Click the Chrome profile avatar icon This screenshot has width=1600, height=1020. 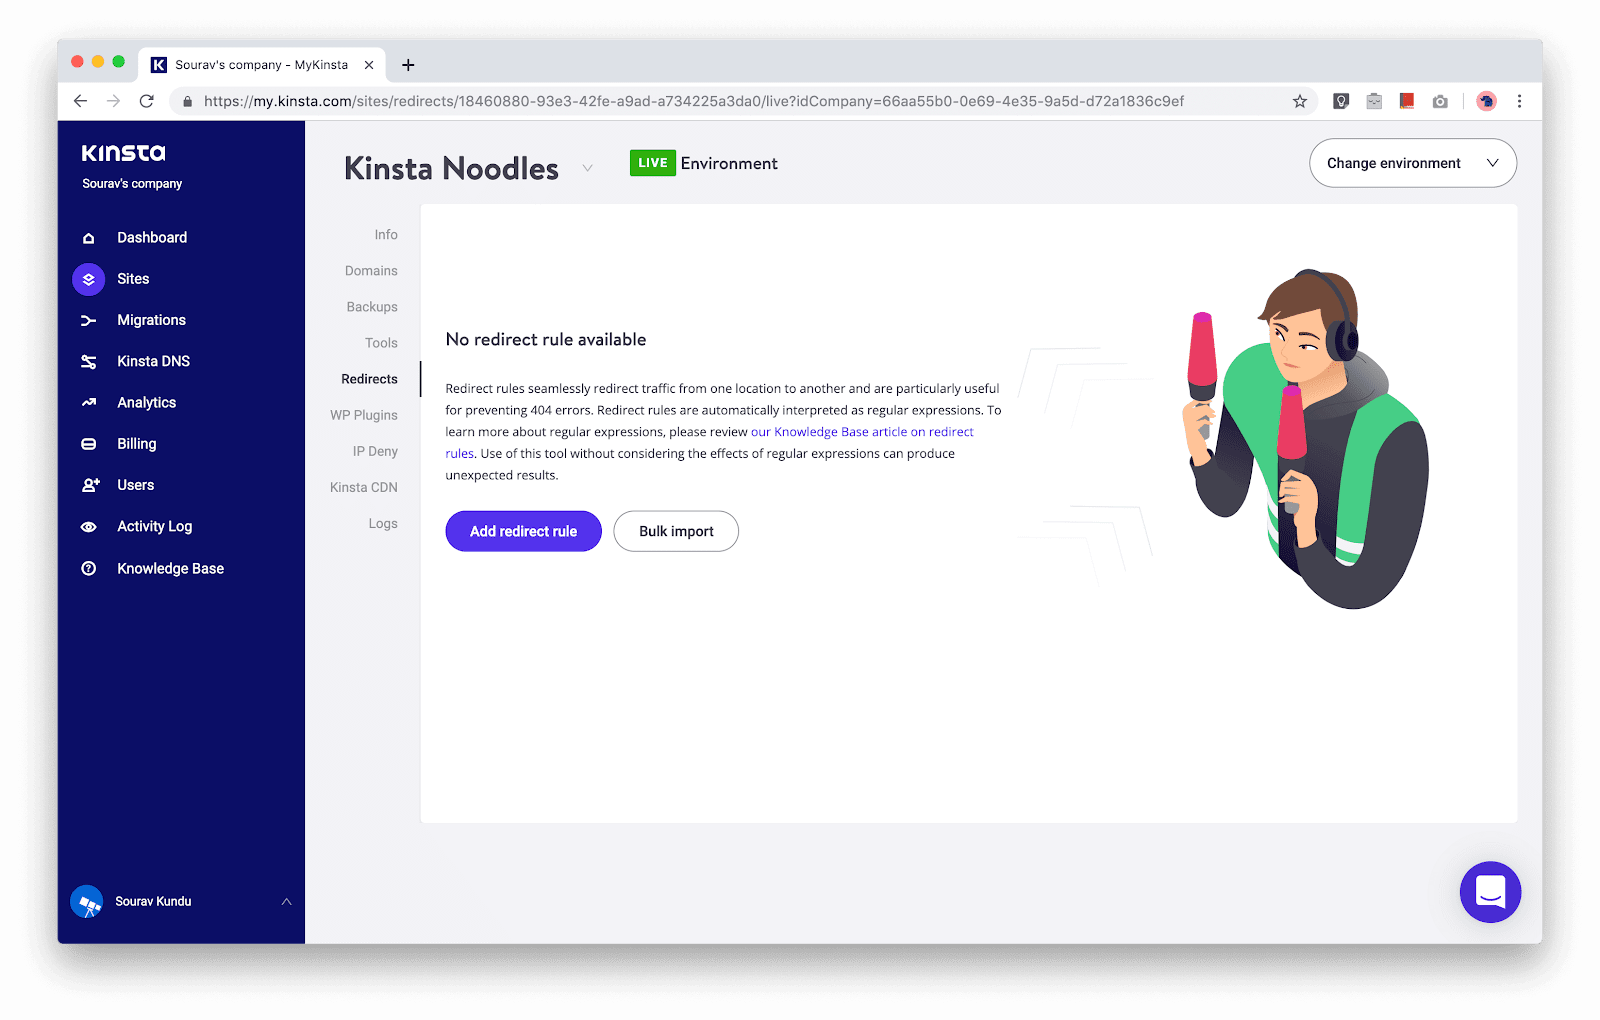click(1486, 101)
